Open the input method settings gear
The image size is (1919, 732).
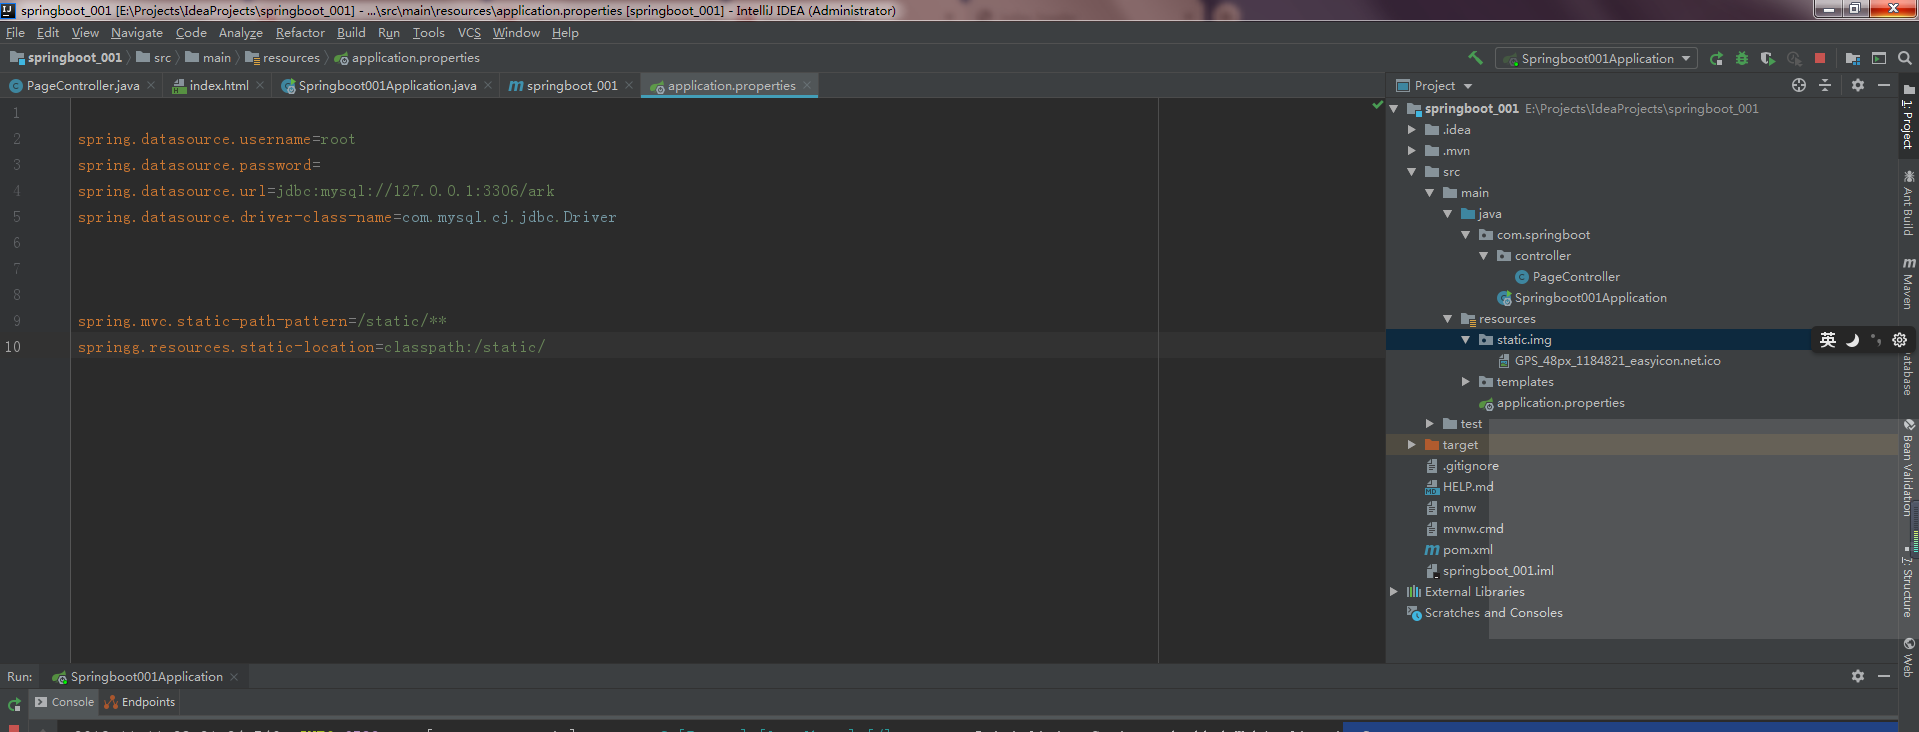[1900, 340]
